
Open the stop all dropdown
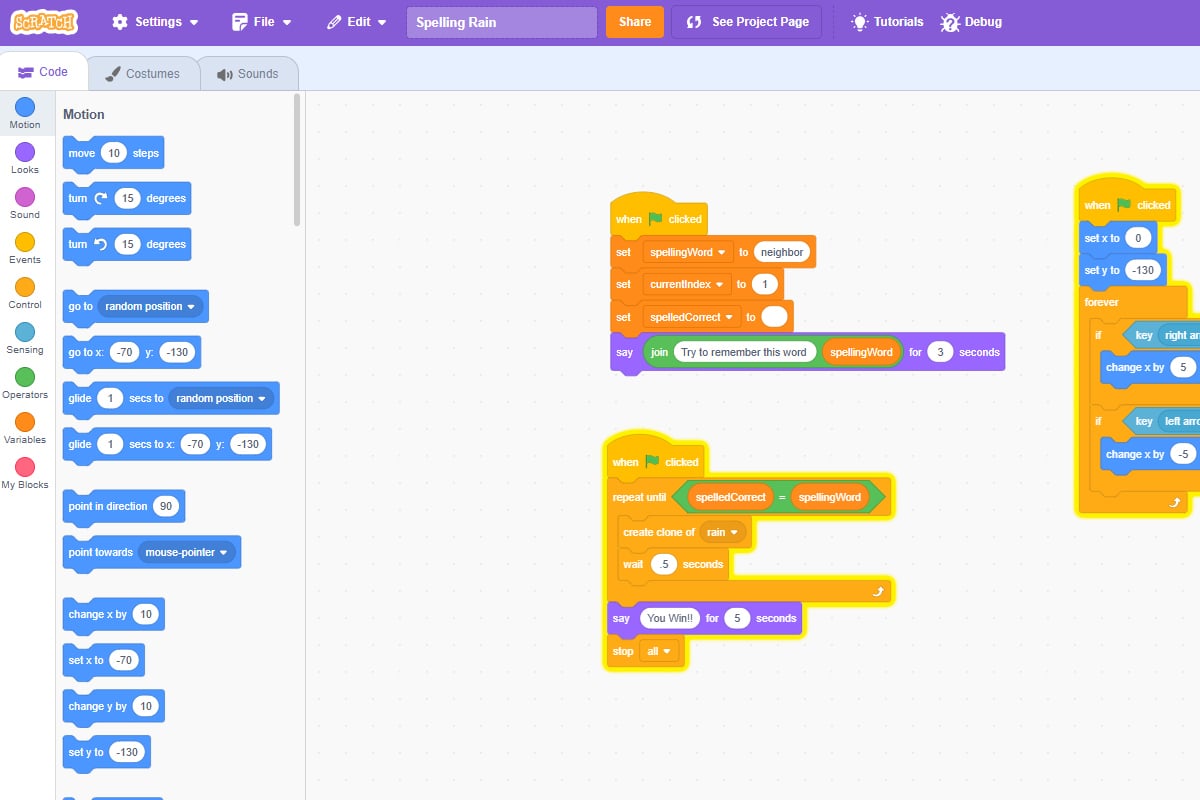659,651
